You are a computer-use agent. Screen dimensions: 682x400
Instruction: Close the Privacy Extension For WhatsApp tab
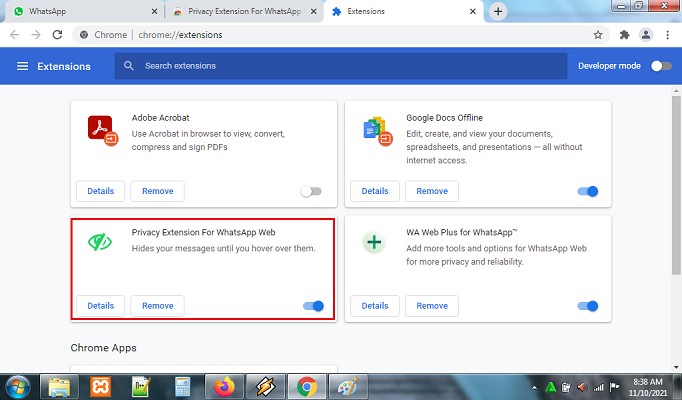click(313, 11)
